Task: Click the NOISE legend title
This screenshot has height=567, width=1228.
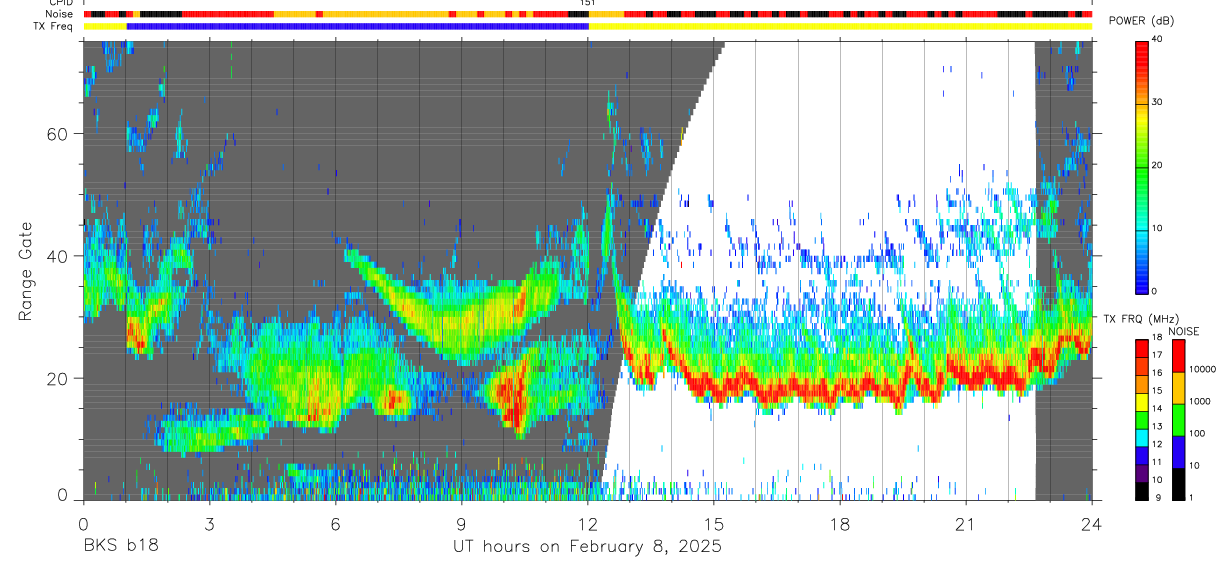Action: [1183, 331]
